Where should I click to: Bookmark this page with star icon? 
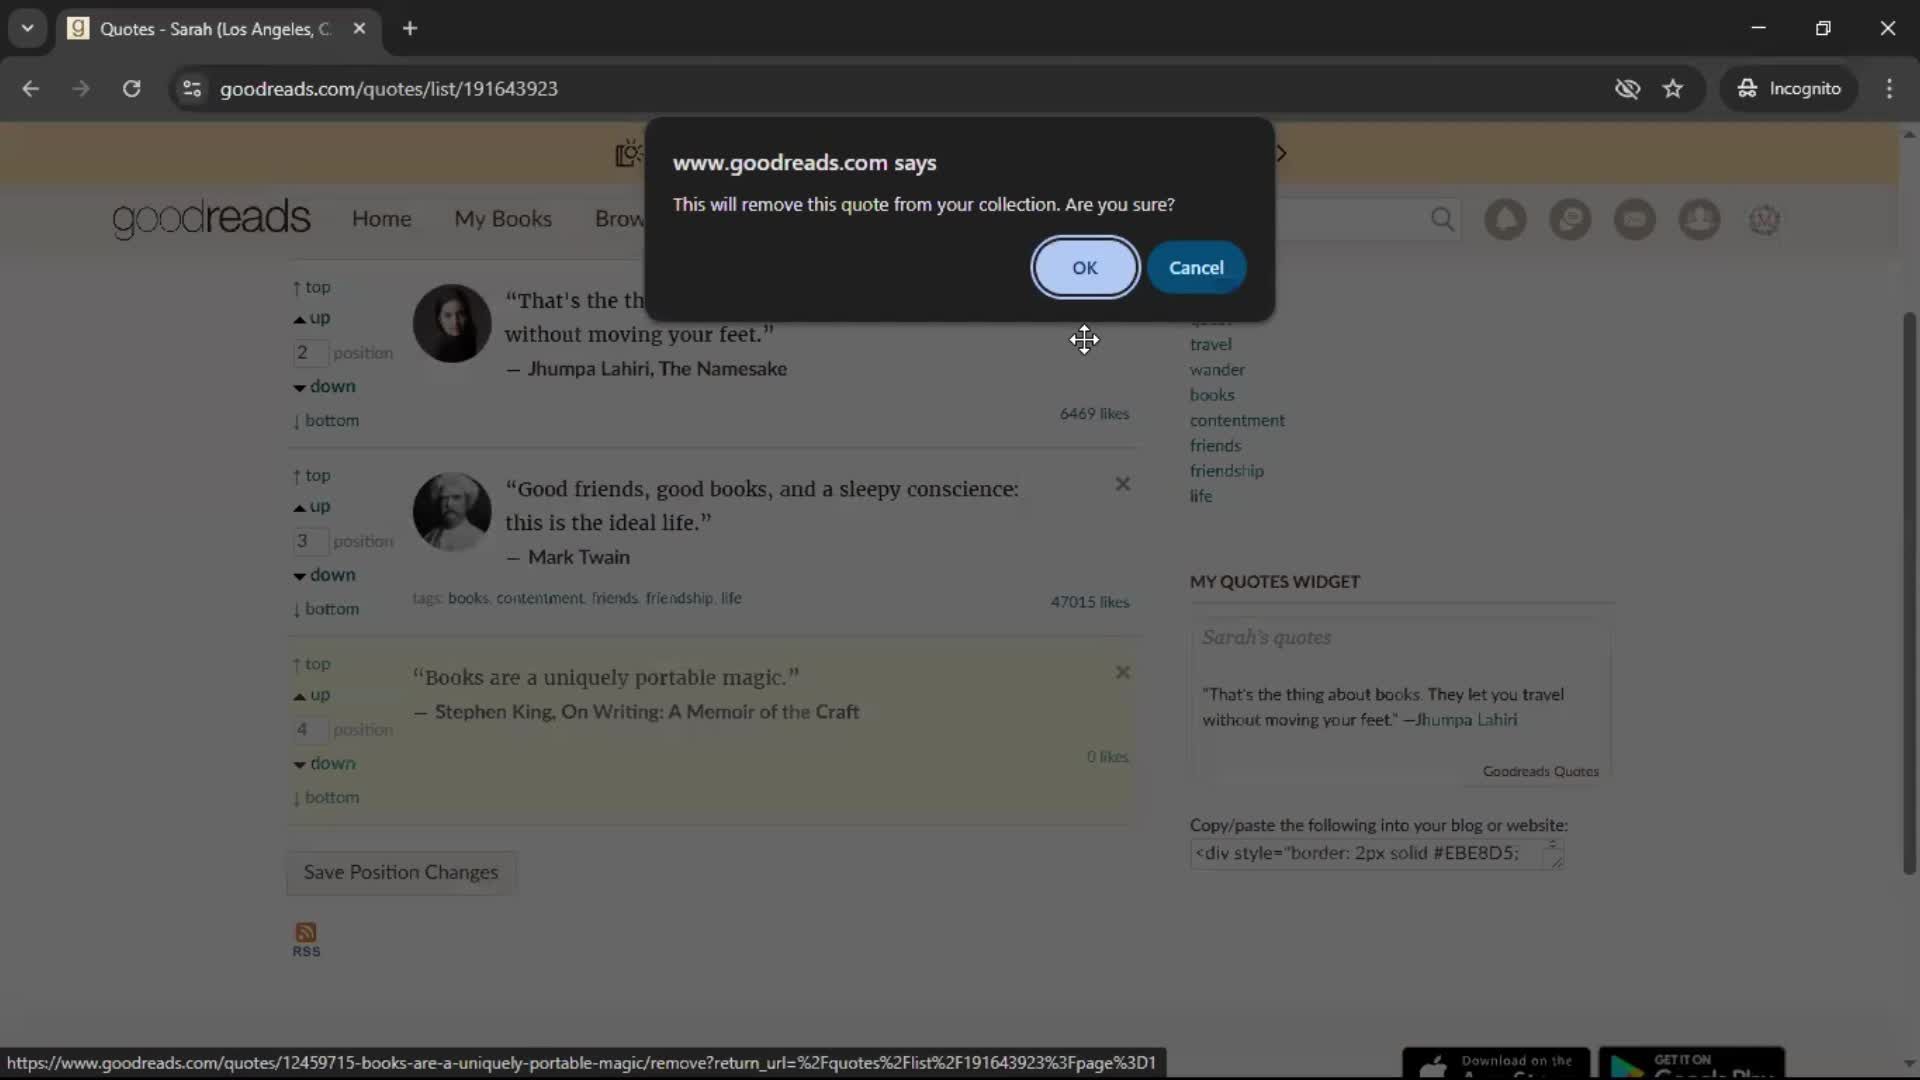coord(1672,89)
